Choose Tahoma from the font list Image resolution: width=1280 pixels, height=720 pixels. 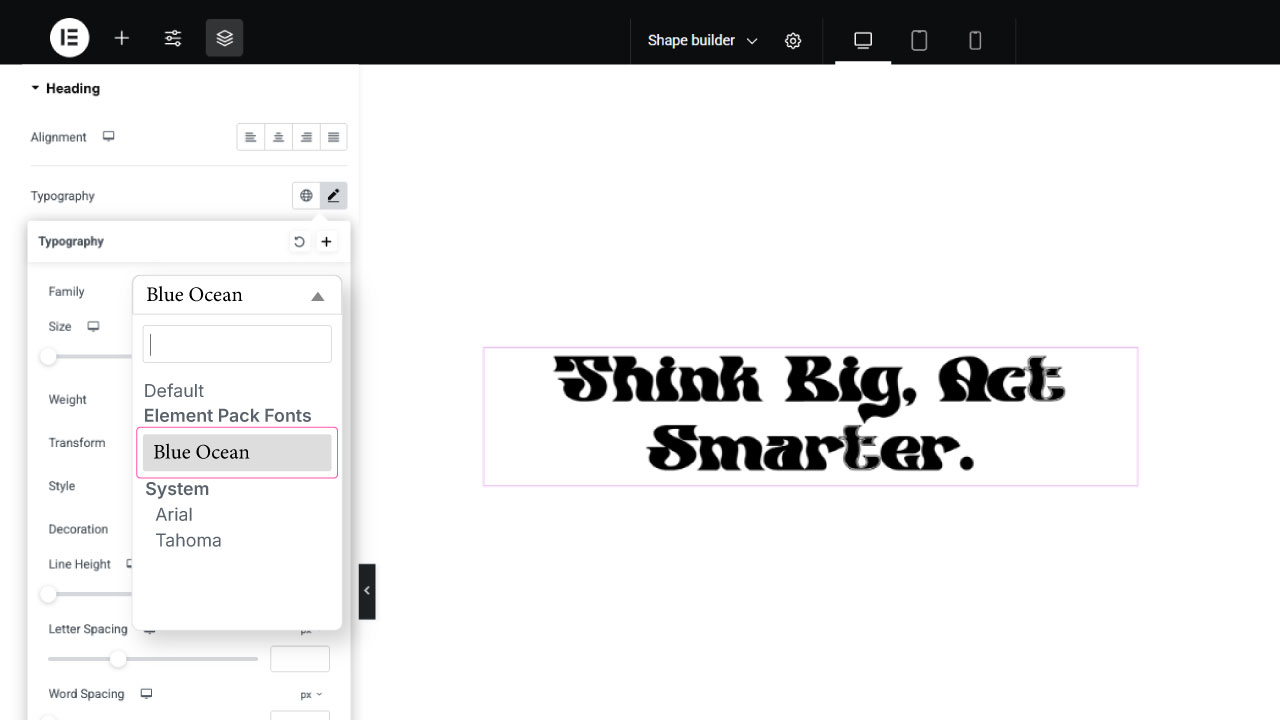[188, 541]
